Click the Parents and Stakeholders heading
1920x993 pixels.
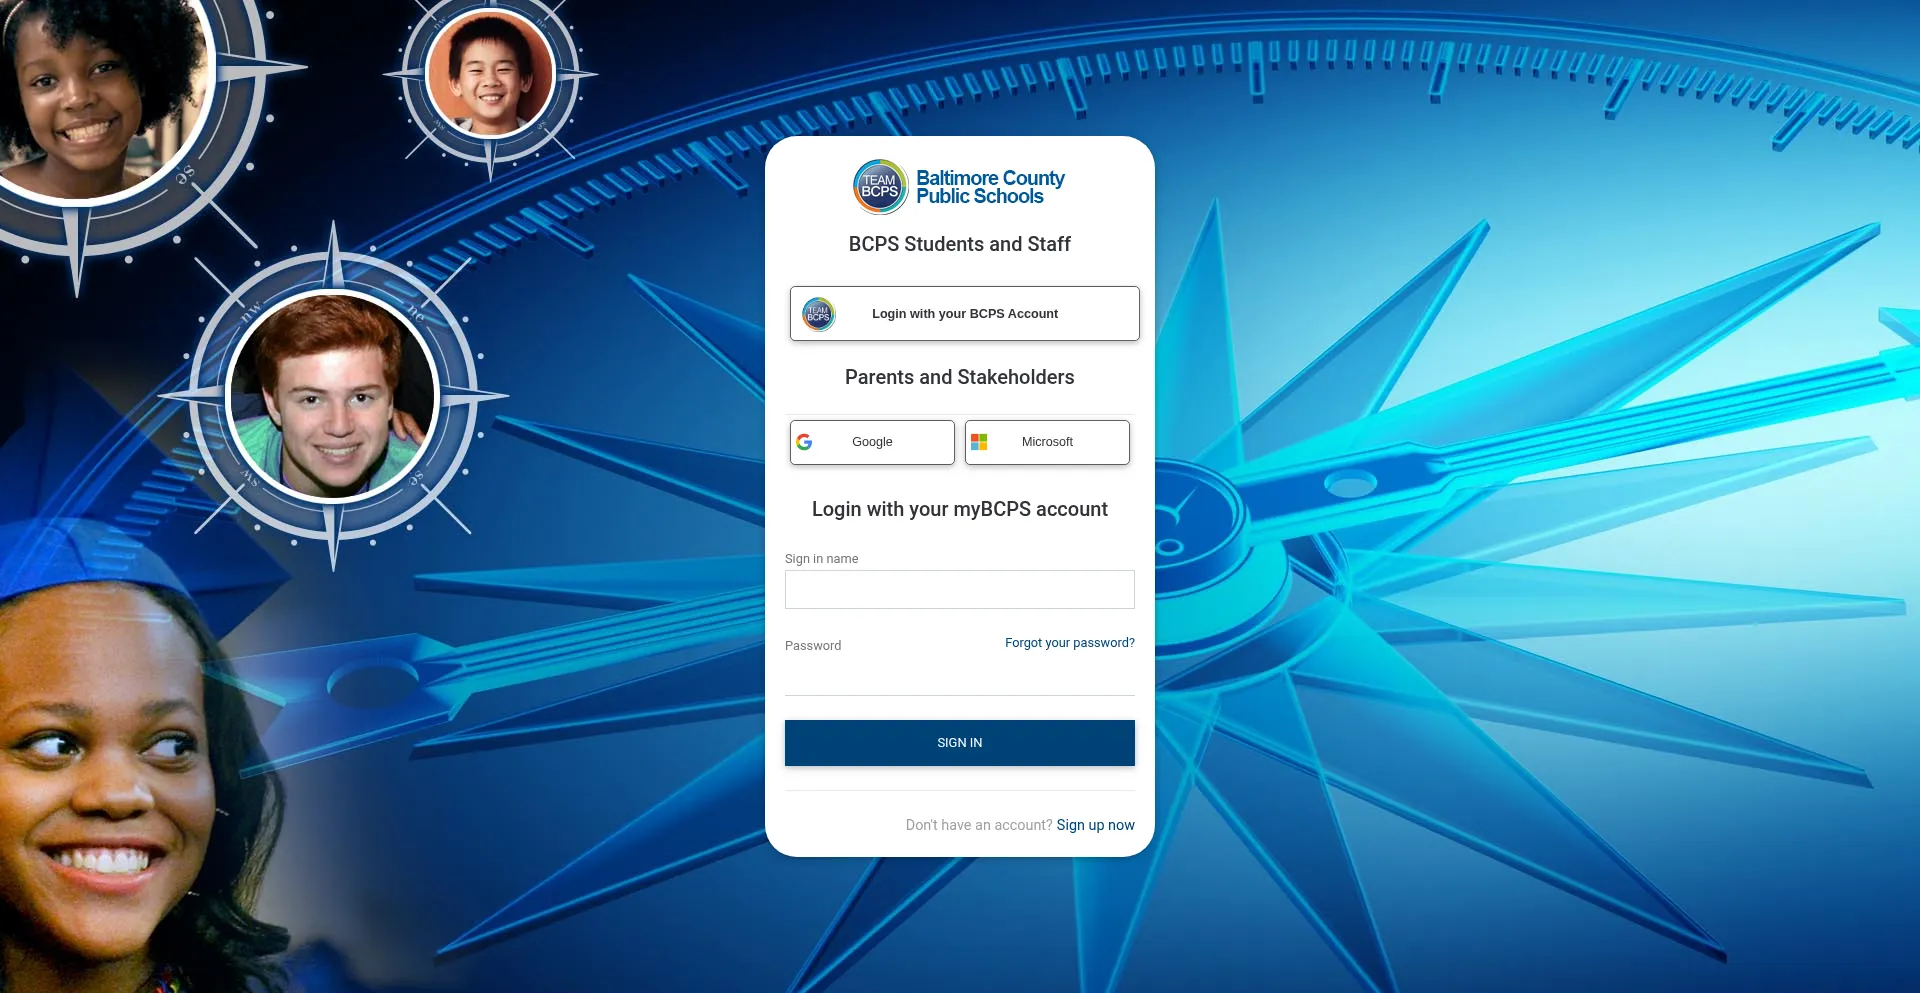959,377
